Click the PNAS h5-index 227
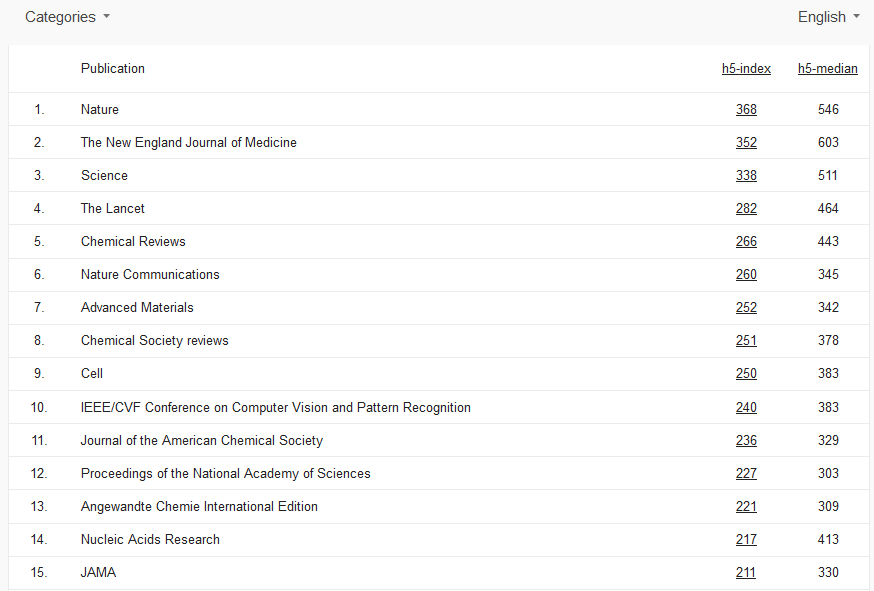This screenshot has width=874, height=591. tap(746, 474)
